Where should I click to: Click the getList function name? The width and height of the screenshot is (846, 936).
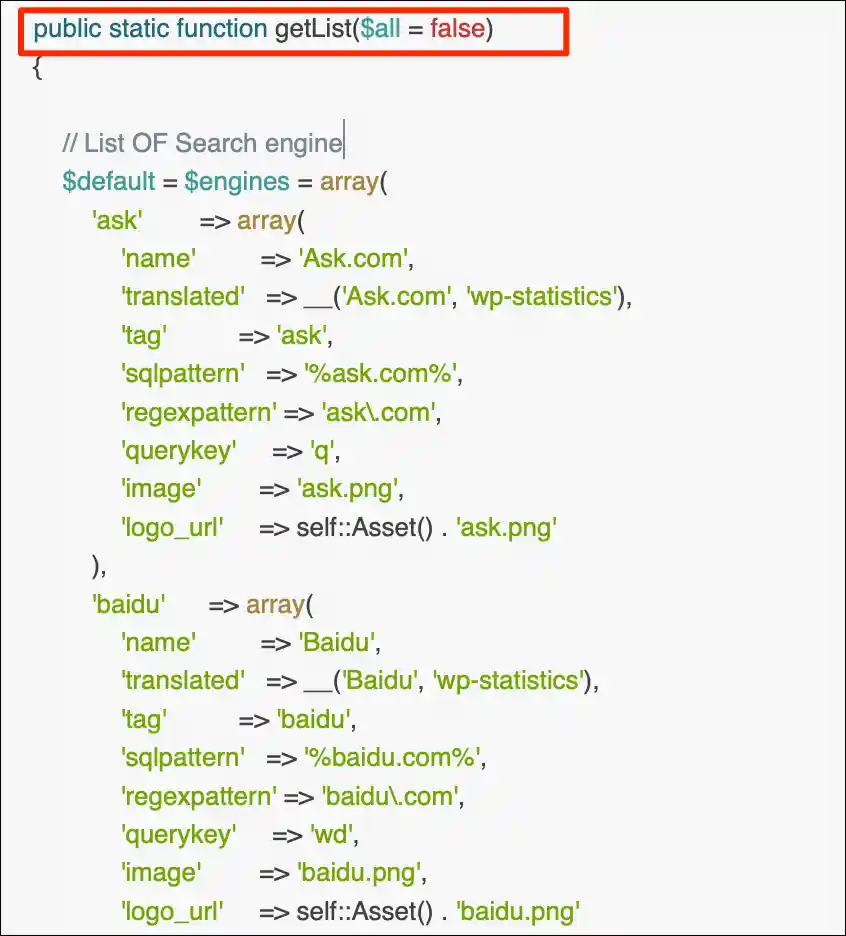tap(313, 29)
